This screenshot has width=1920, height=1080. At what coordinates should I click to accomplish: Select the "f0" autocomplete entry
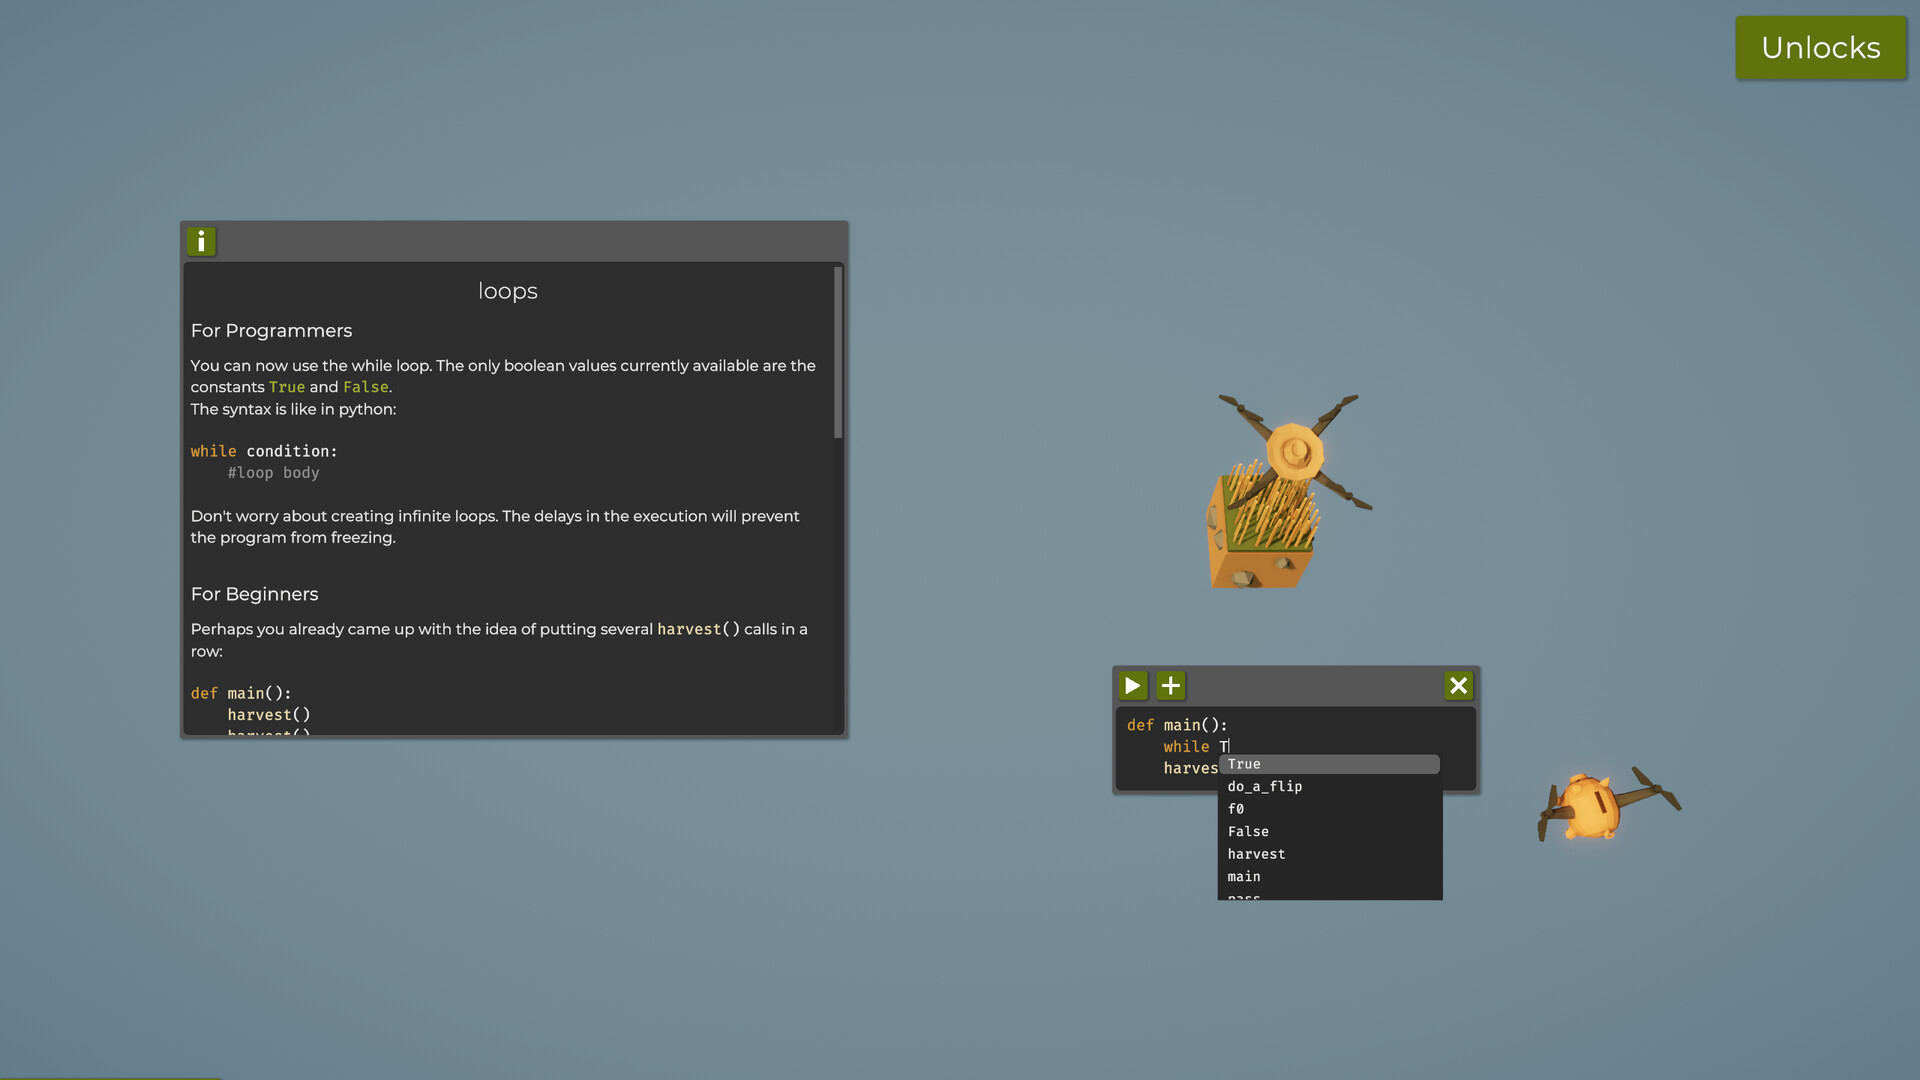(x=1236, y=809)
